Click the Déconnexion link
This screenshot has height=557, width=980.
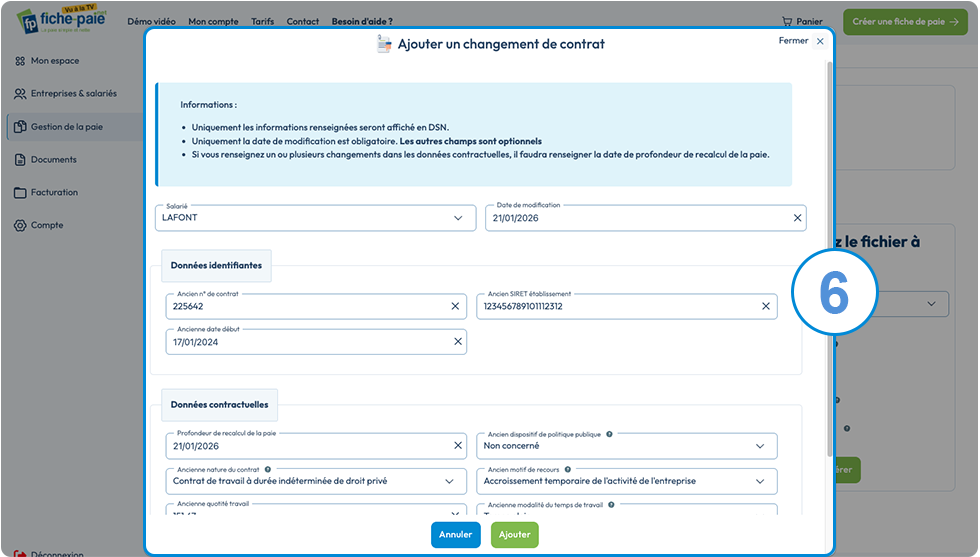pyautogui.click(x=57, y=554)
